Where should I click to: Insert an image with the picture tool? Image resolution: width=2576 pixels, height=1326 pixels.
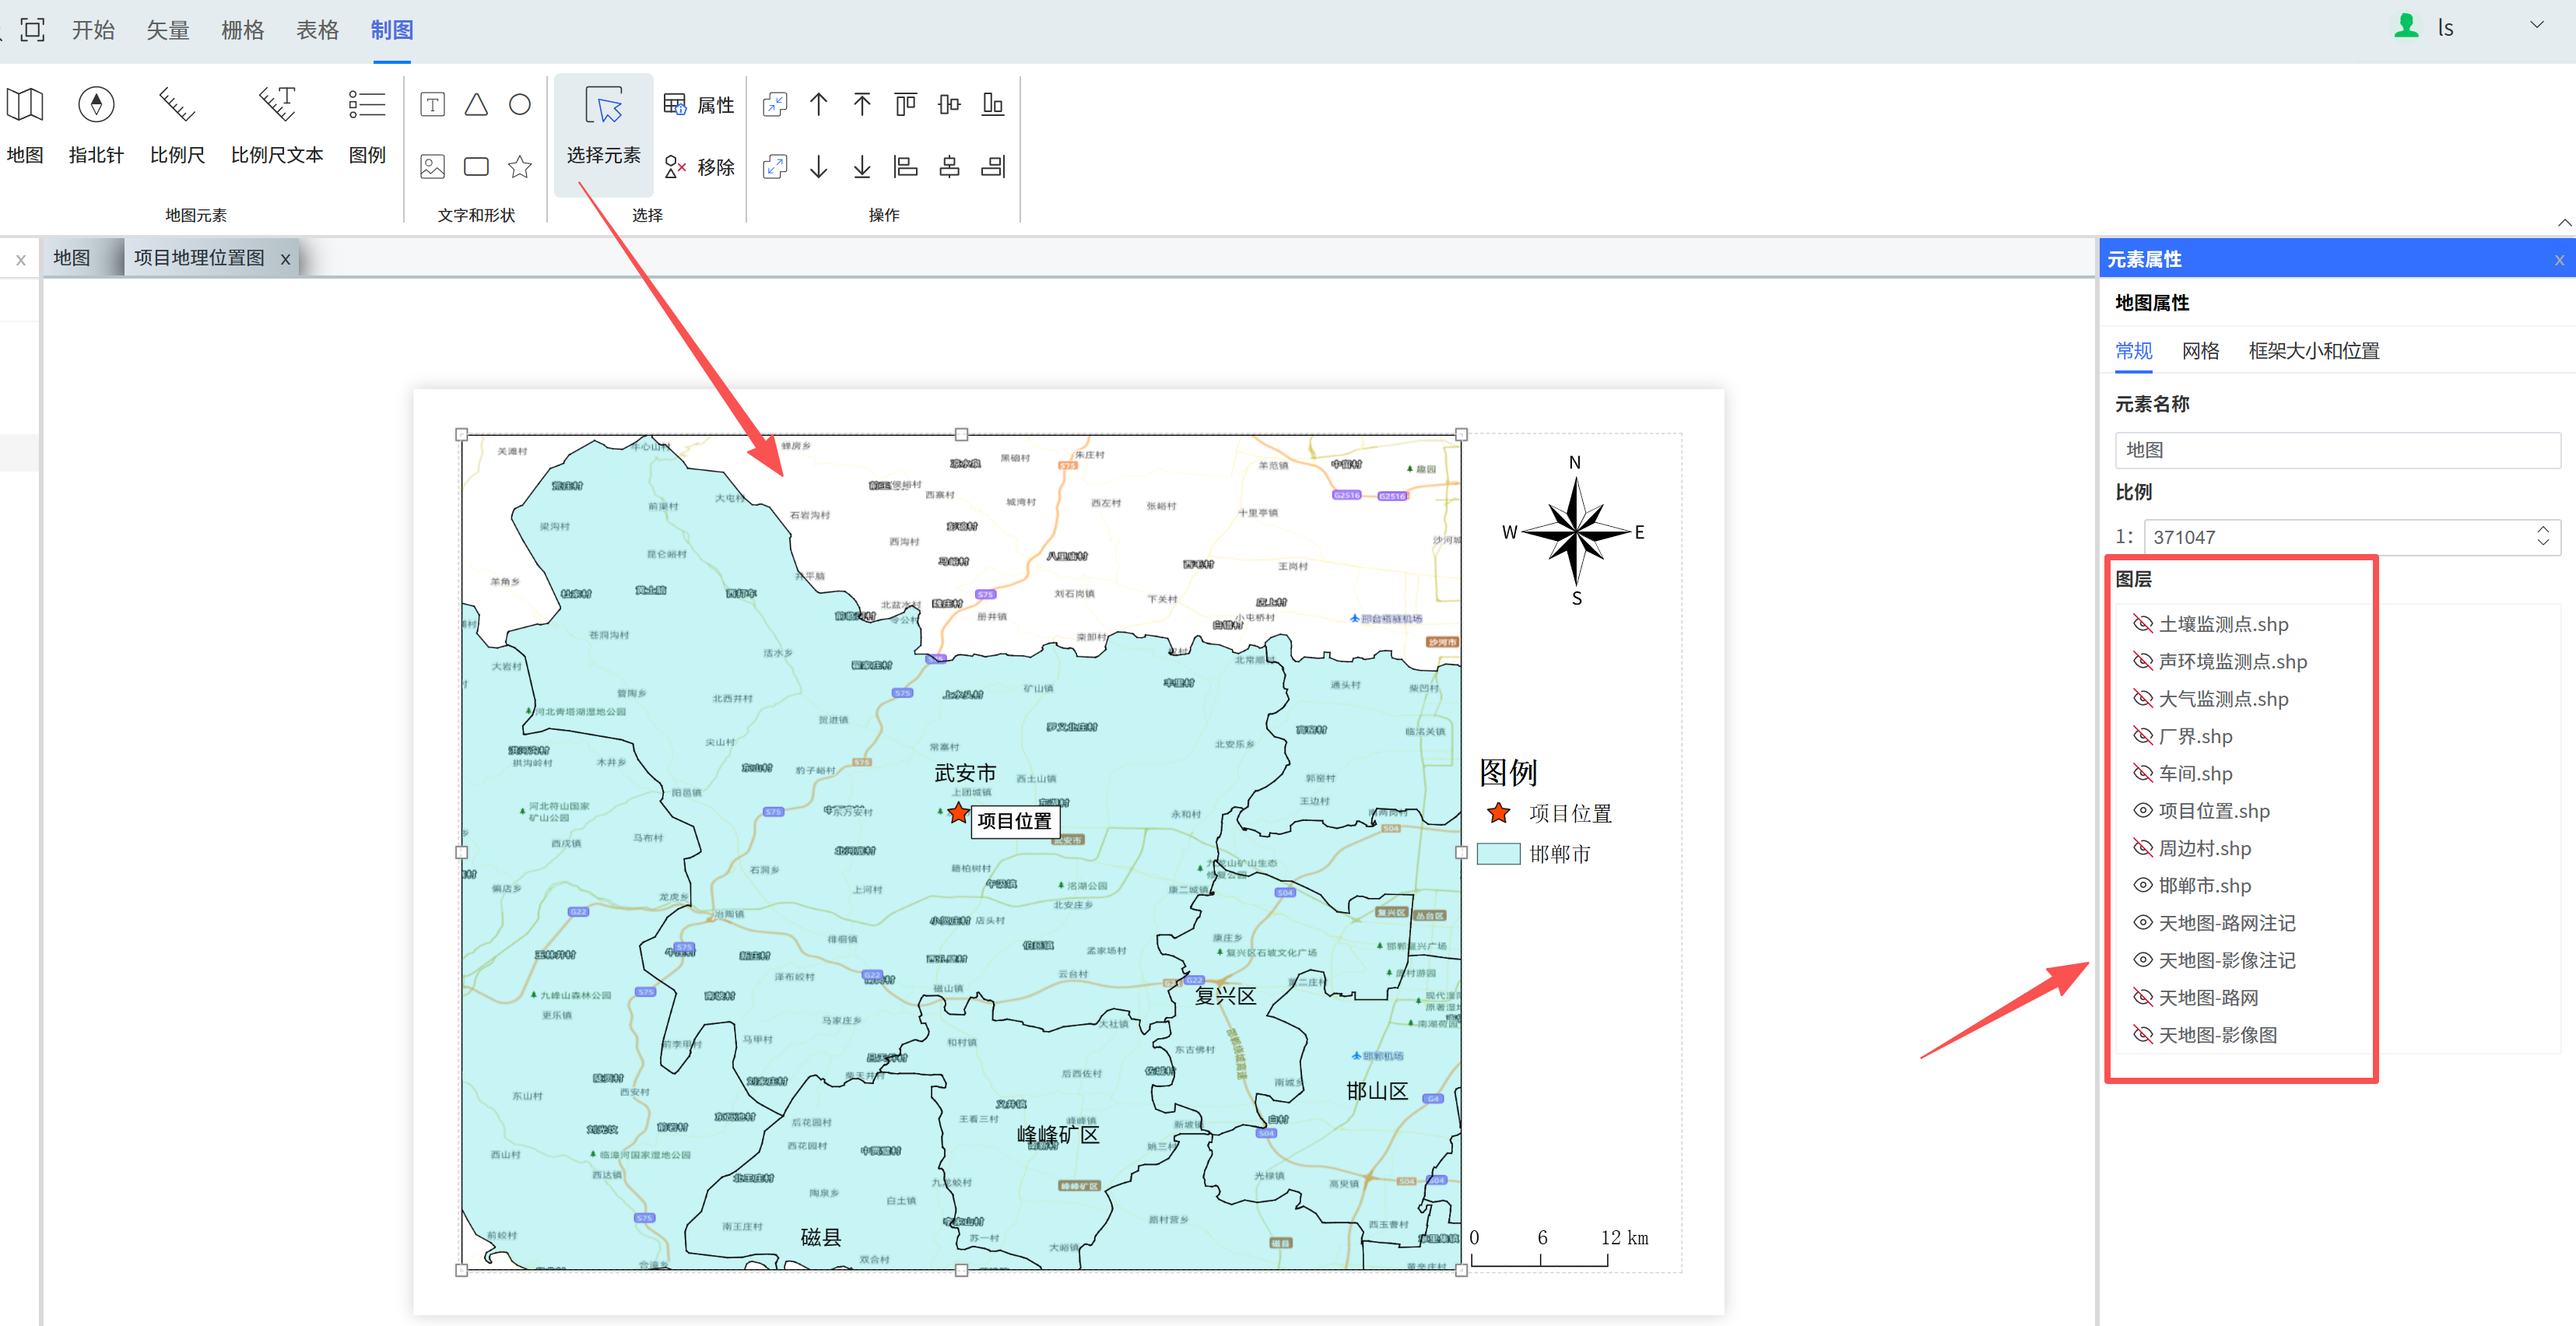(432, 167)
